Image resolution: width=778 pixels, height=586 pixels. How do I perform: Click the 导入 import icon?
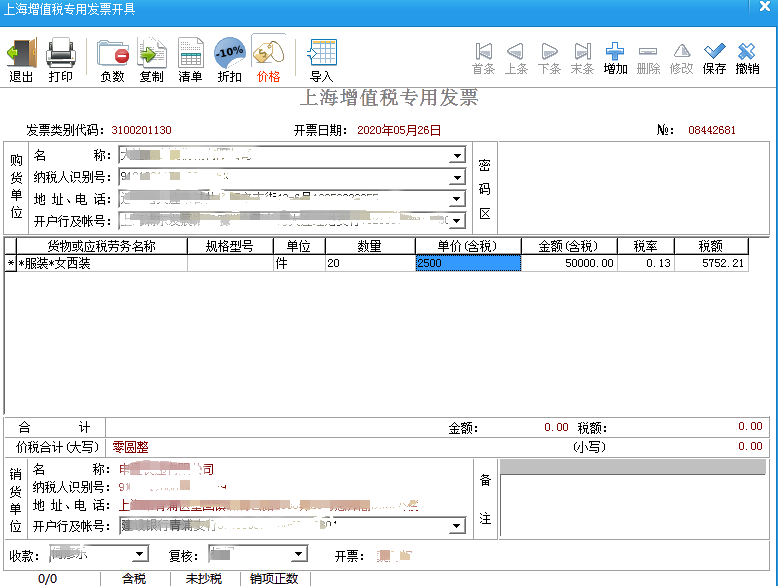click(322, 60)
